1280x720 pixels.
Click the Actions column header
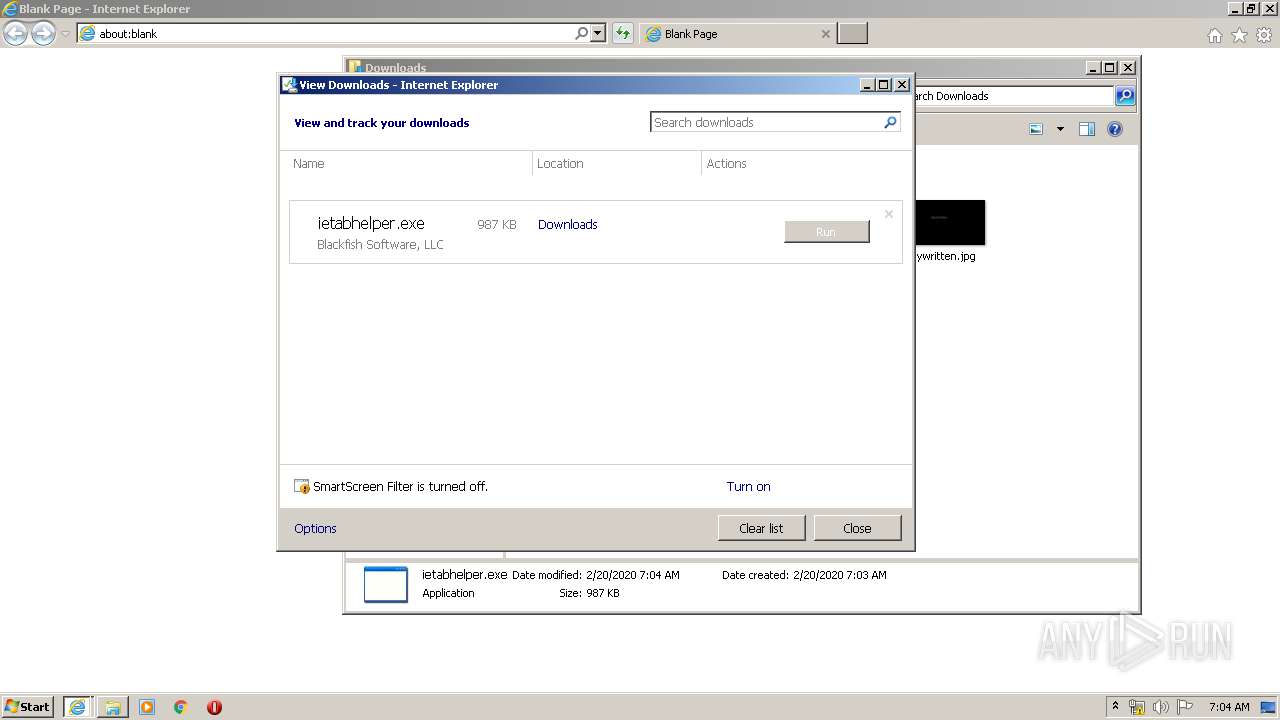tap(726, 164)
